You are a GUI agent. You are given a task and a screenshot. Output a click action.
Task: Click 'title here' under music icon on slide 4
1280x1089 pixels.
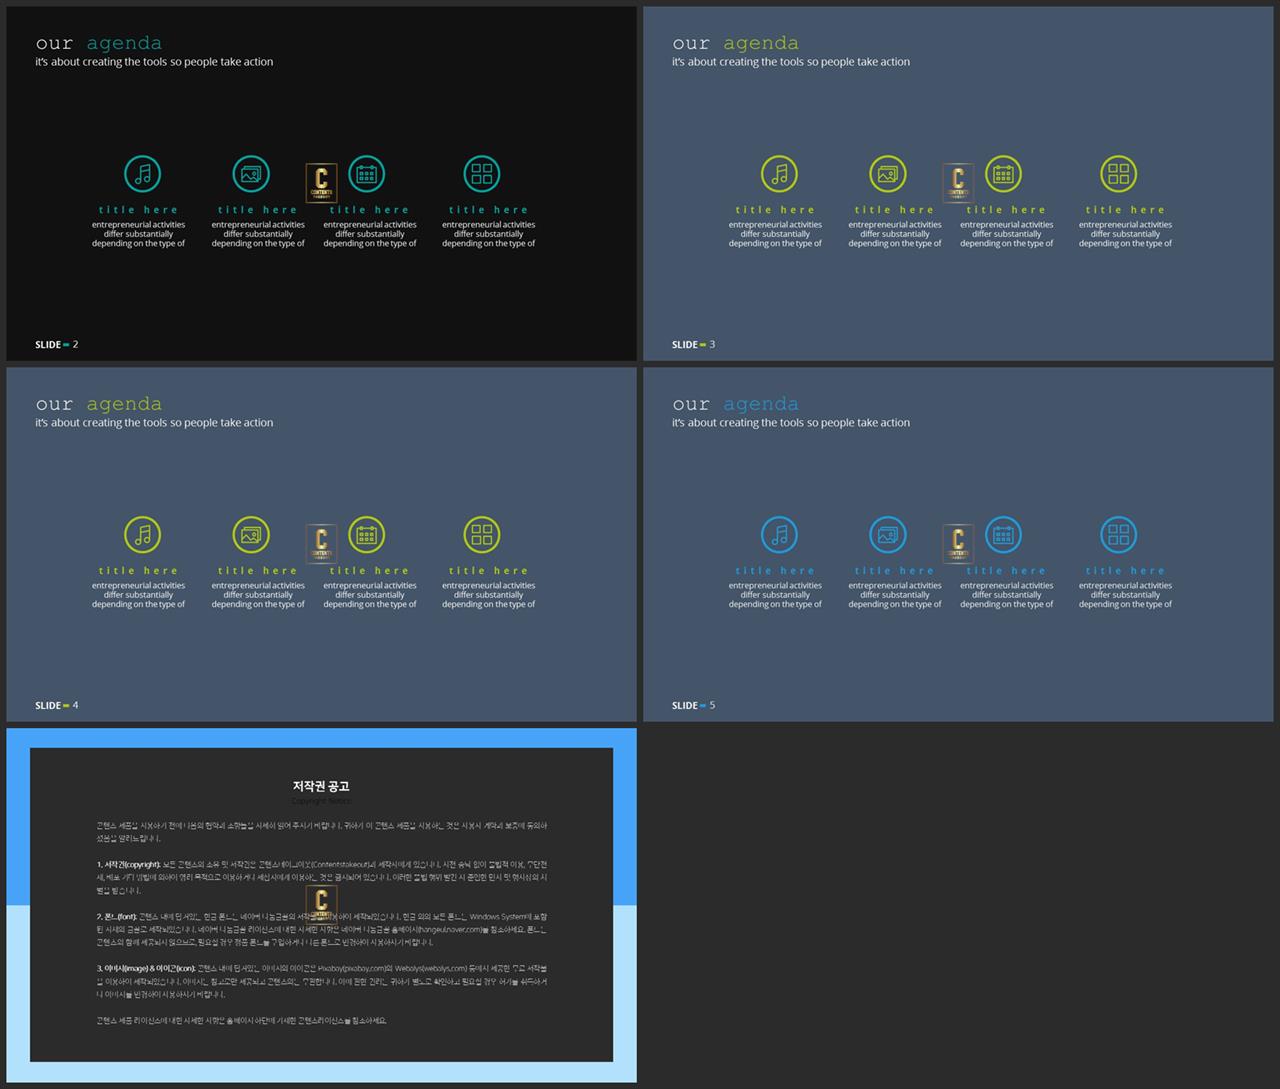pos(139,571)
